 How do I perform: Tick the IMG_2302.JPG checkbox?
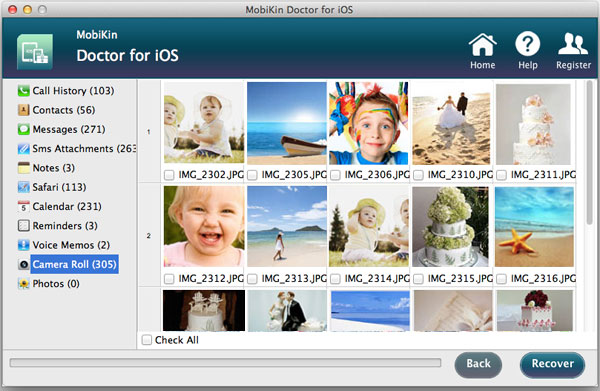pyautogui.click(x=169, y=175)
